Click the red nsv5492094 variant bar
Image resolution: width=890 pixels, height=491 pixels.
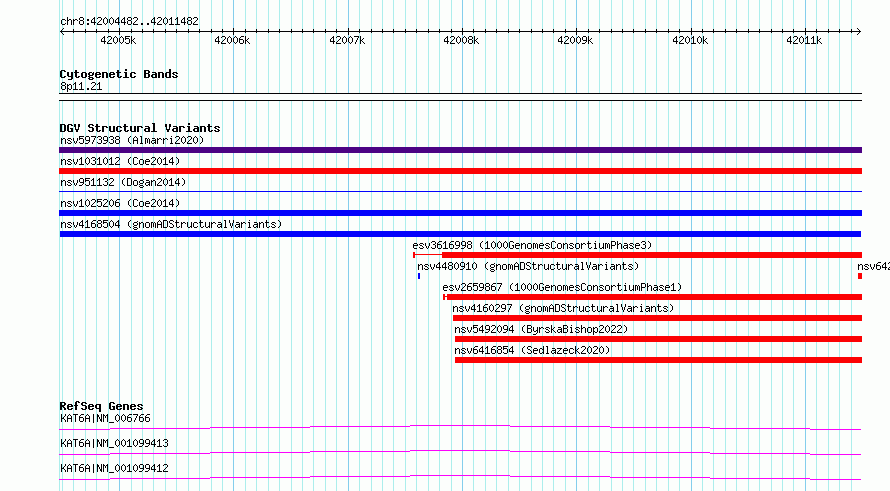coord(658,339)
